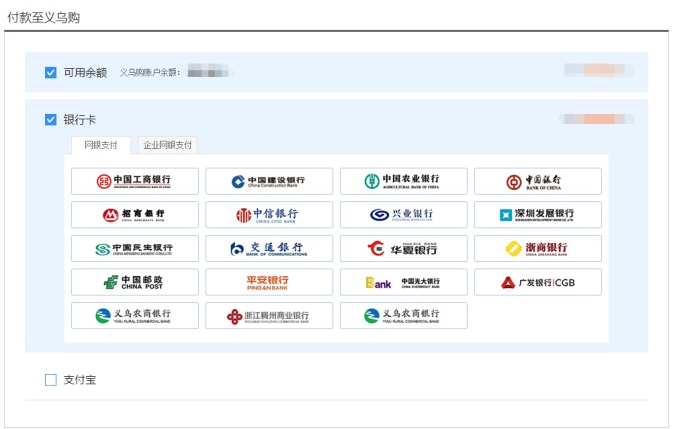
Task: Uncheck the 银行卡 payment checkbox
Action: pyautogui.click(x=51, y=120)
